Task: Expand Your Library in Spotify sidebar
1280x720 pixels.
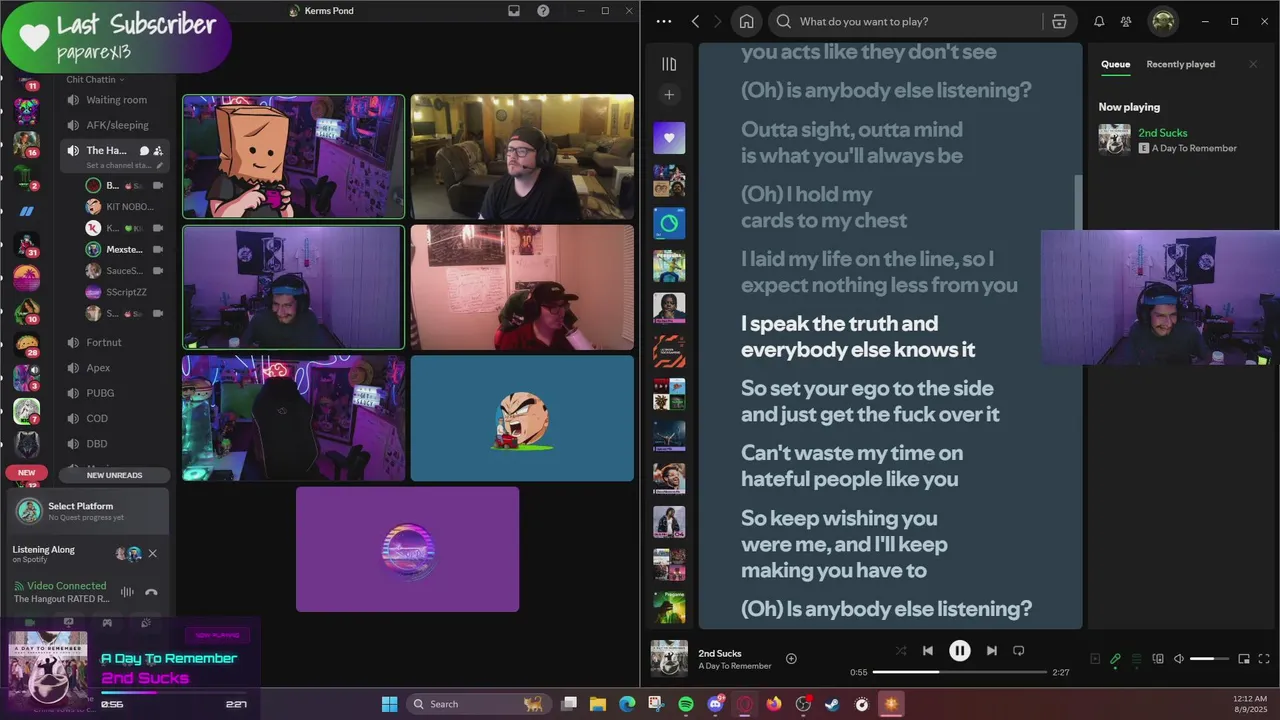Action: click(x=669, y=64)
